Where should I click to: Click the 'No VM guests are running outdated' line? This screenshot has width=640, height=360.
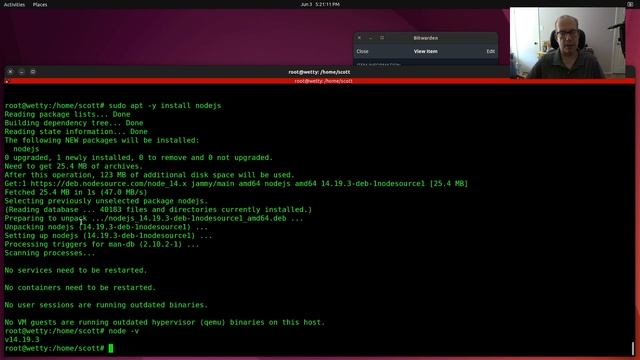click(165, 322)
